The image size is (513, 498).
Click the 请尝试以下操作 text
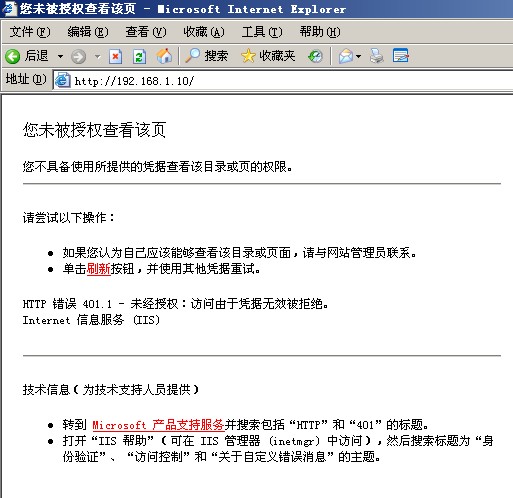(69, 218)
